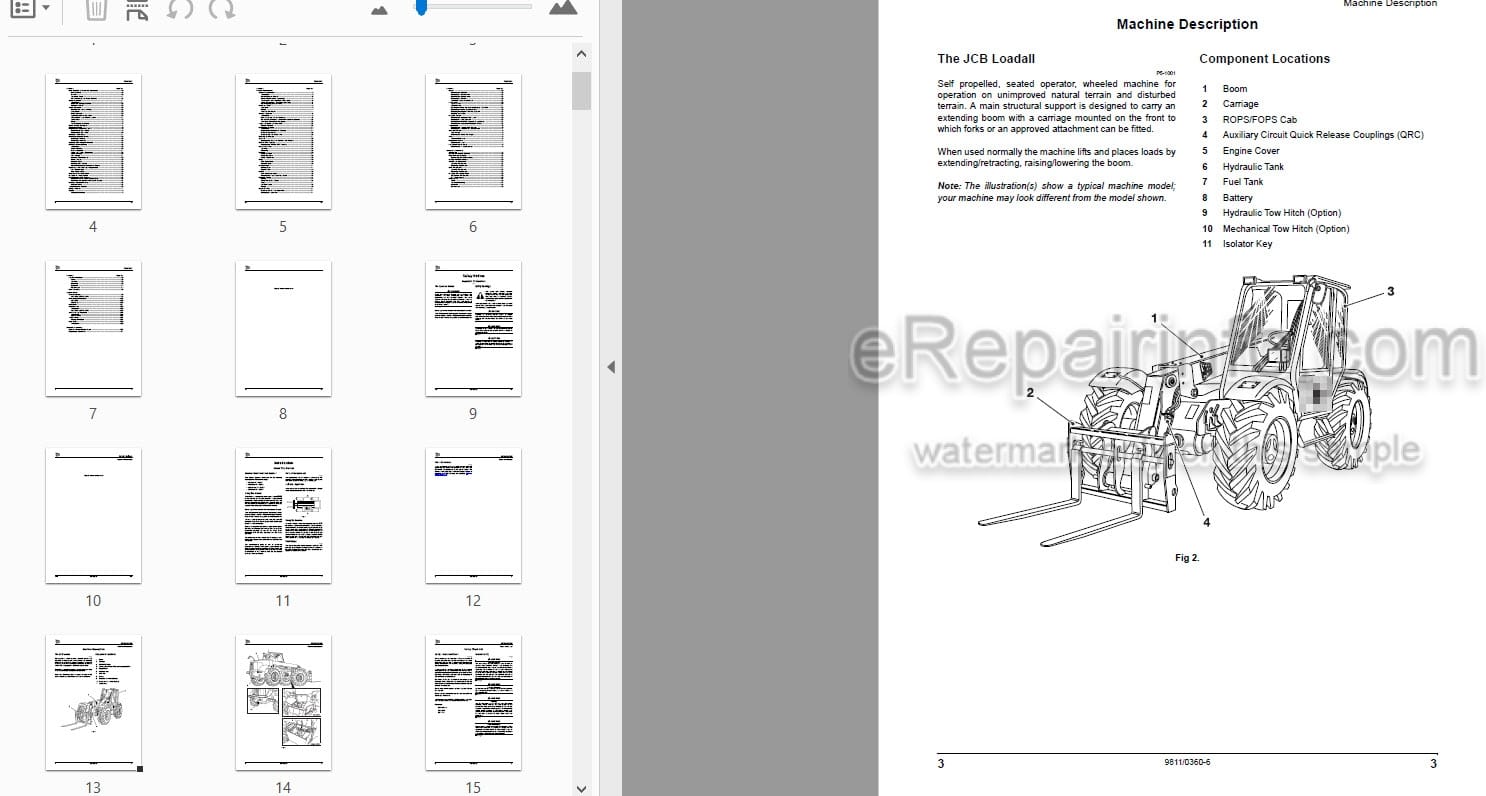Click the page label '13' under thumbnail
The height and width of the screenshot is (796, 1486).
point(93,787)
